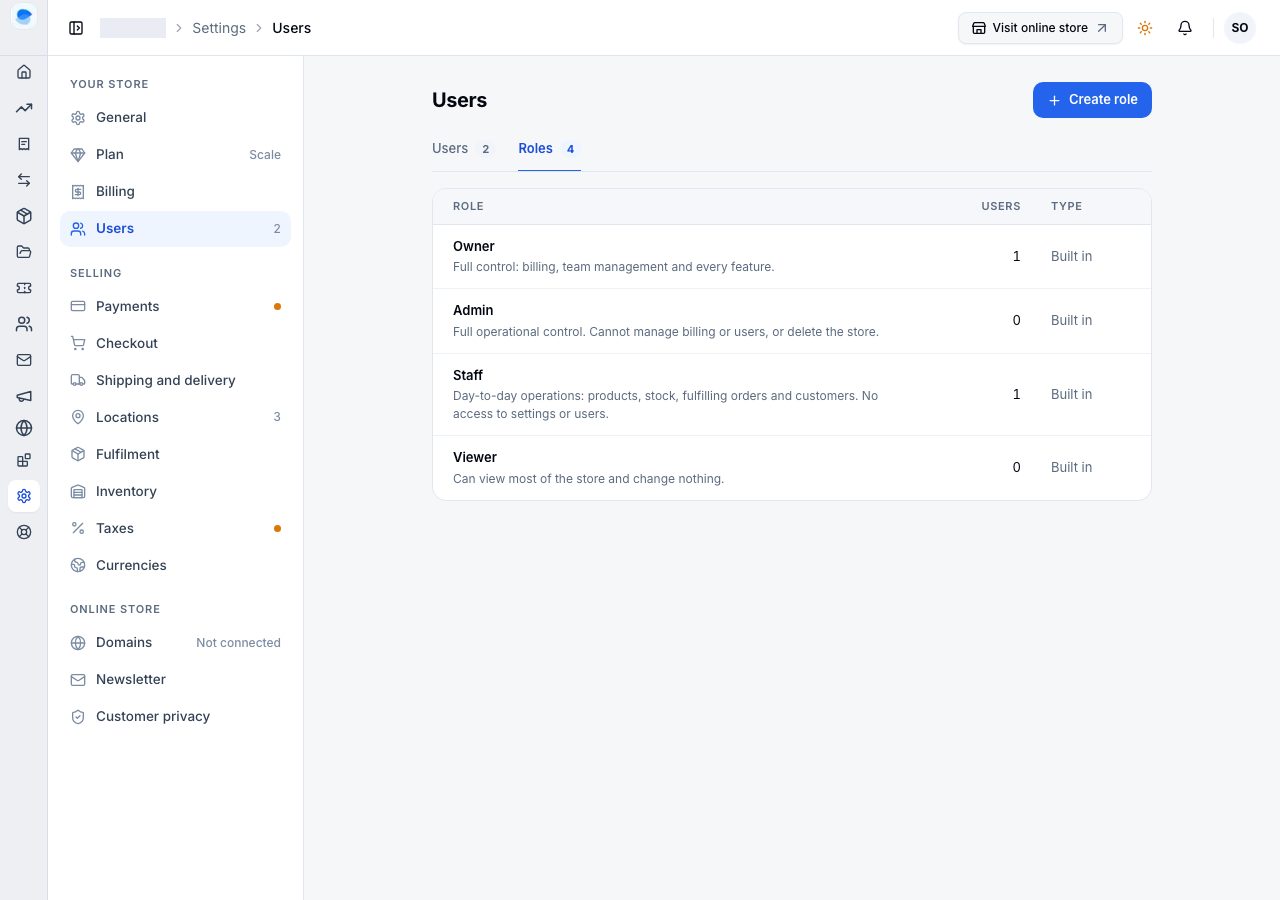The height and width of the screenshot is (900, 1280).
Task: Open Taxes settings
Action: 176,529
